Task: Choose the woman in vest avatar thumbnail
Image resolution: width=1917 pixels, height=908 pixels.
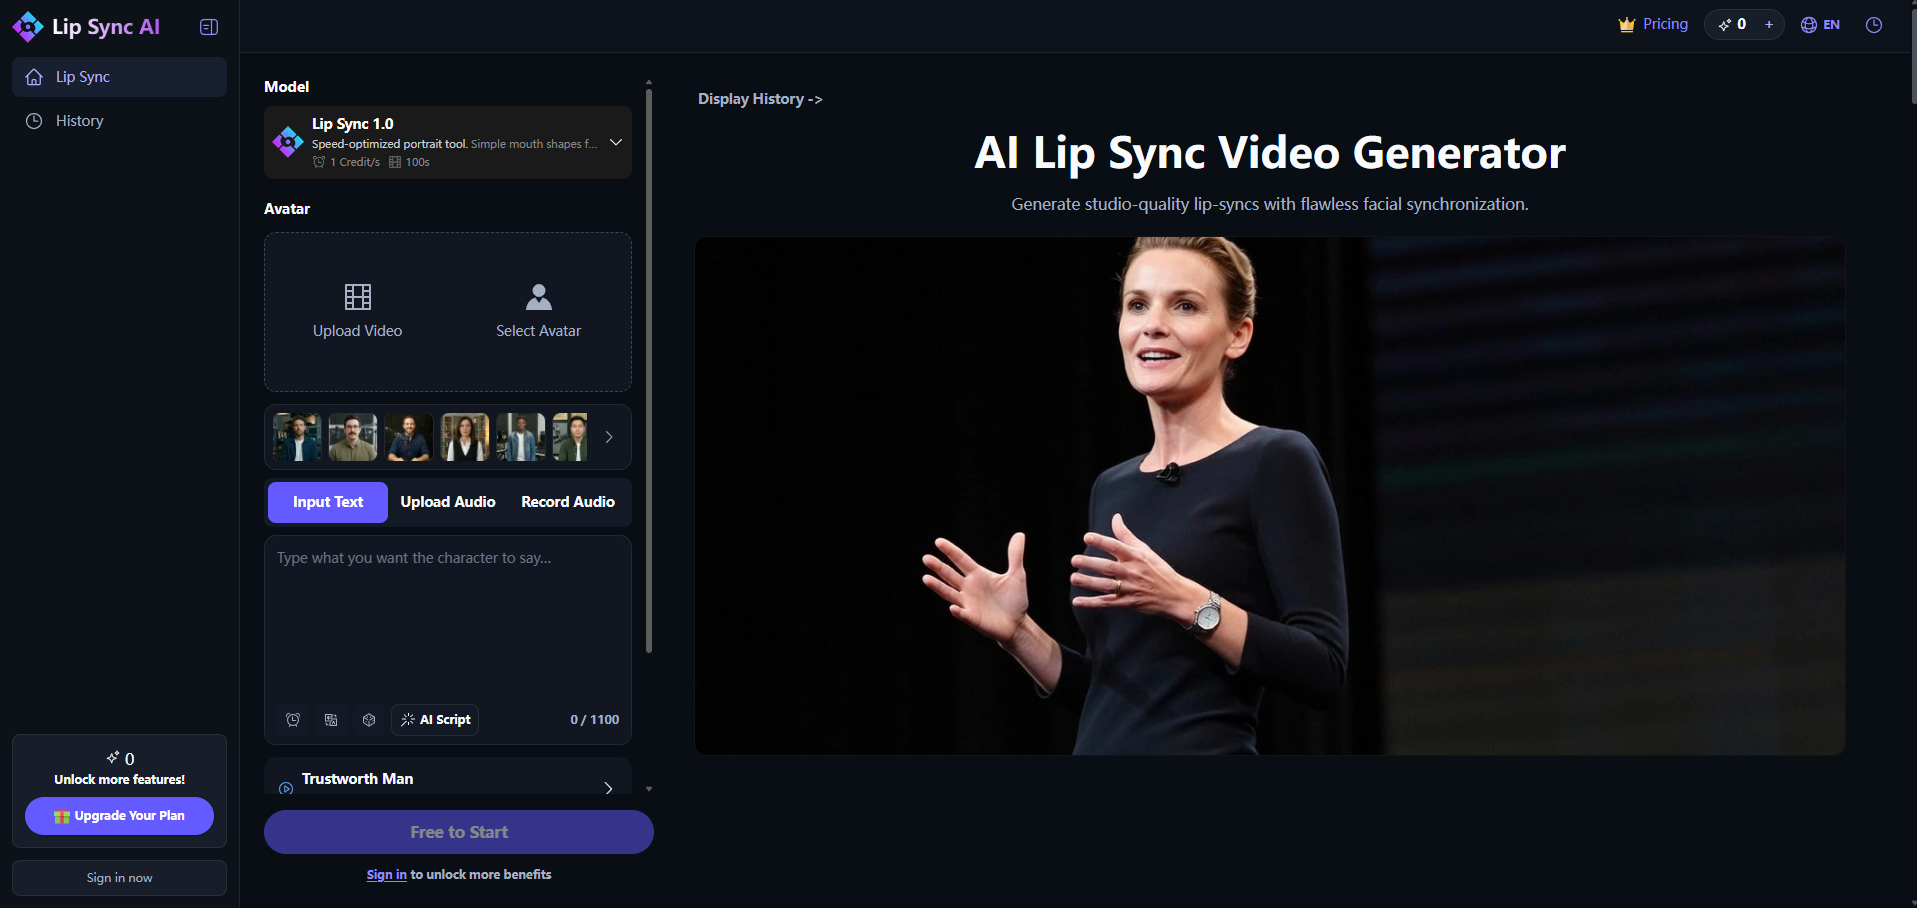Action: pos(465,437)
